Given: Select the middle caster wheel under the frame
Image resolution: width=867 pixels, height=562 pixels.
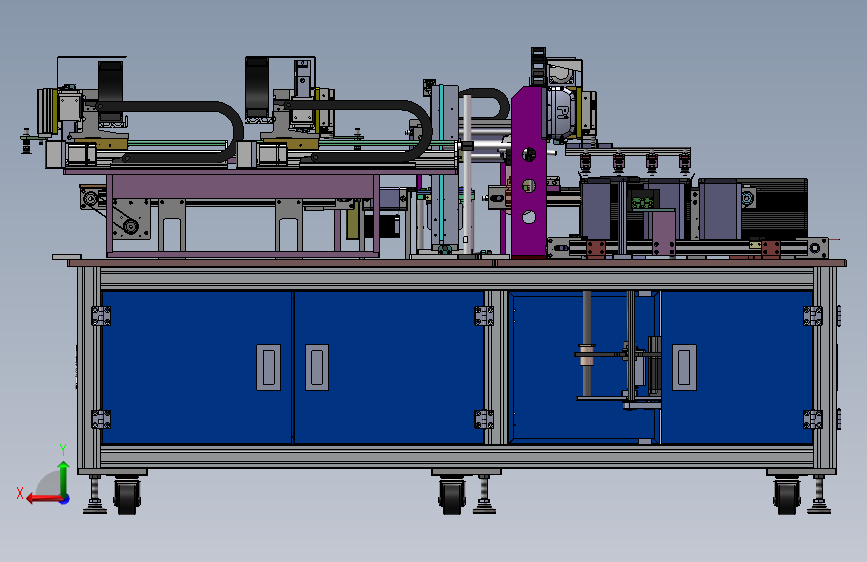Looking at the screenshot, I should pyautogui.click(x=452, y=496).
